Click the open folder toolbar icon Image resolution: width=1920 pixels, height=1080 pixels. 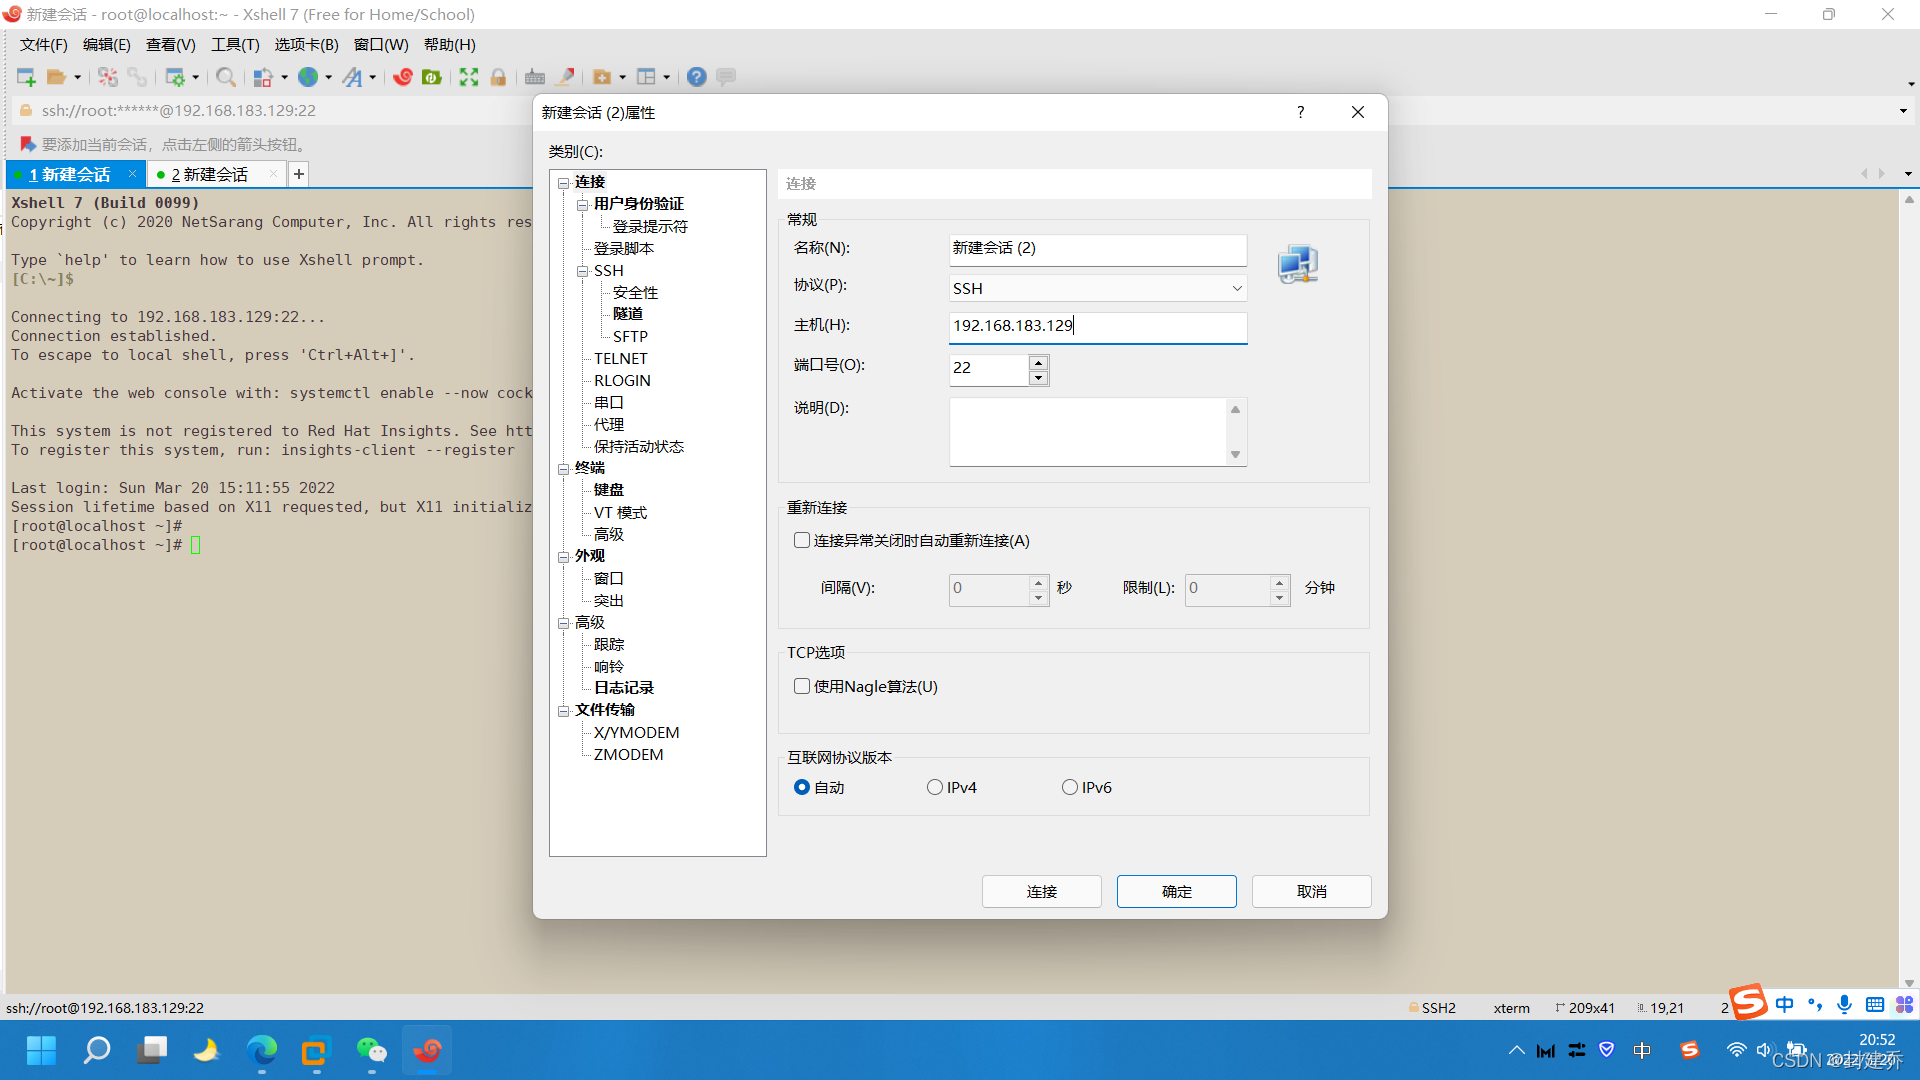click(x=57, y=77)
